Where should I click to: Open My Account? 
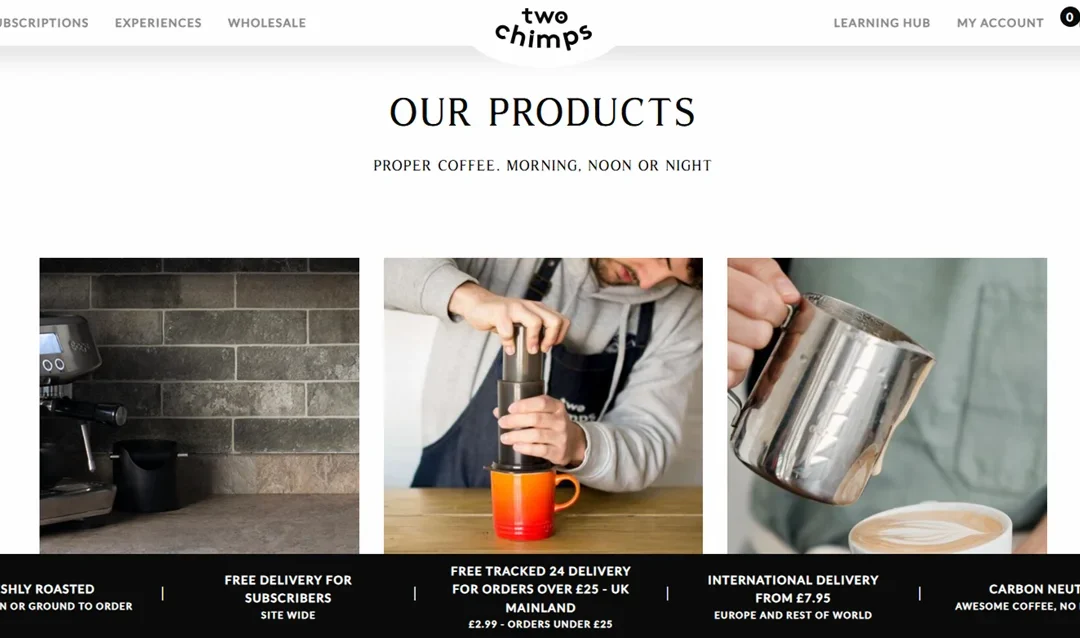click(1000, 23)
